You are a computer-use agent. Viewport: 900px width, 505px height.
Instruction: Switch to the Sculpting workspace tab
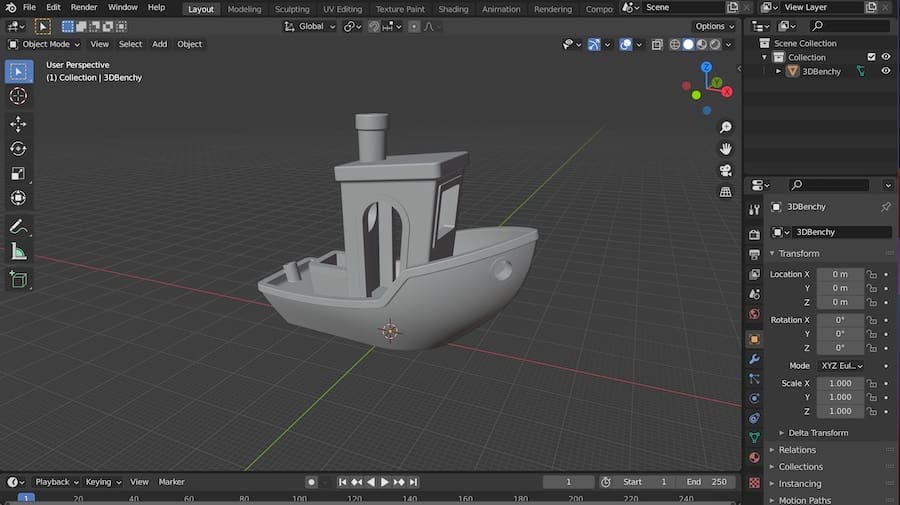(292, 9)
